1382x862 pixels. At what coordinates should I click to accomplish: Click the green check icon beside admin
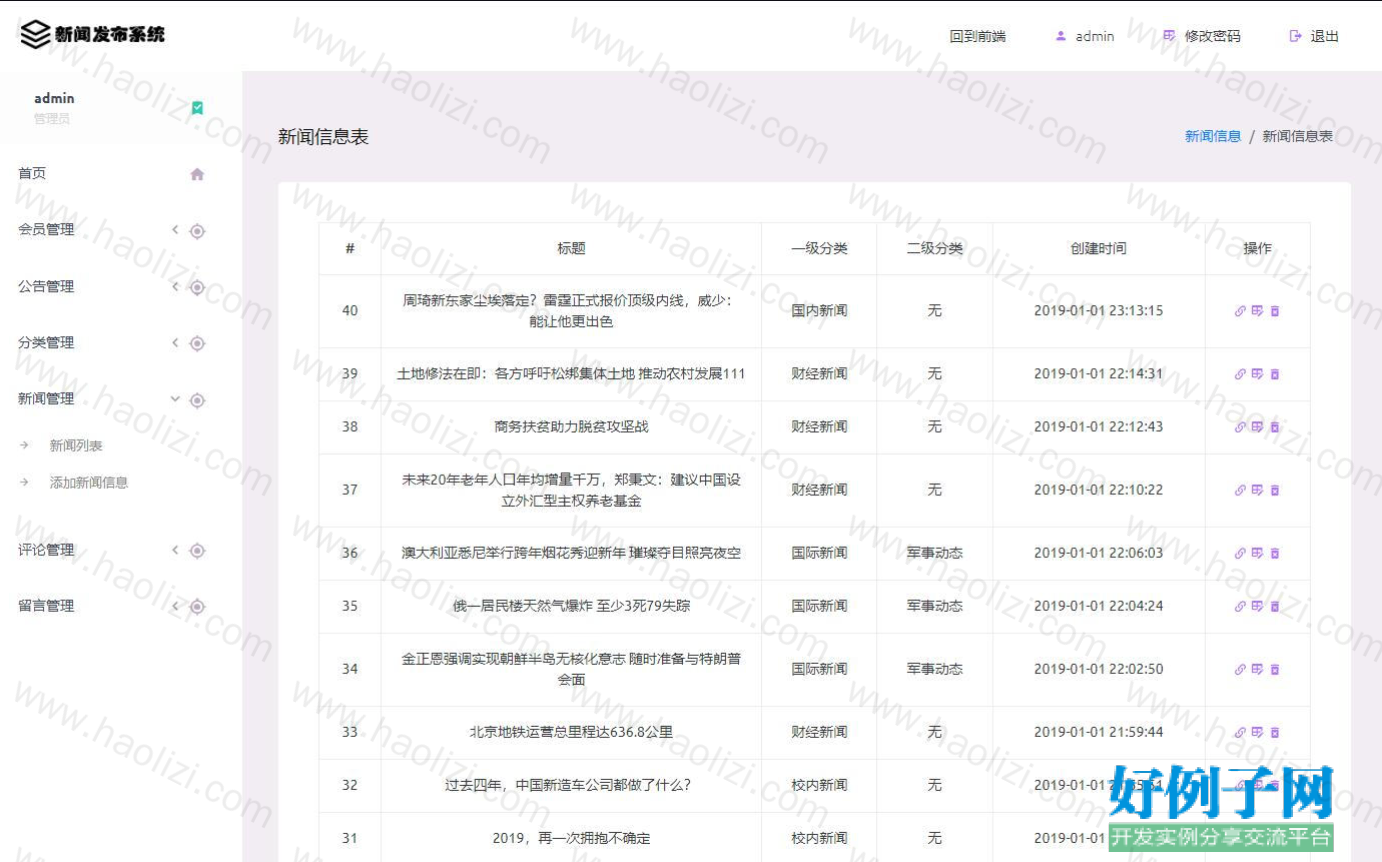[x=197, y=108]
